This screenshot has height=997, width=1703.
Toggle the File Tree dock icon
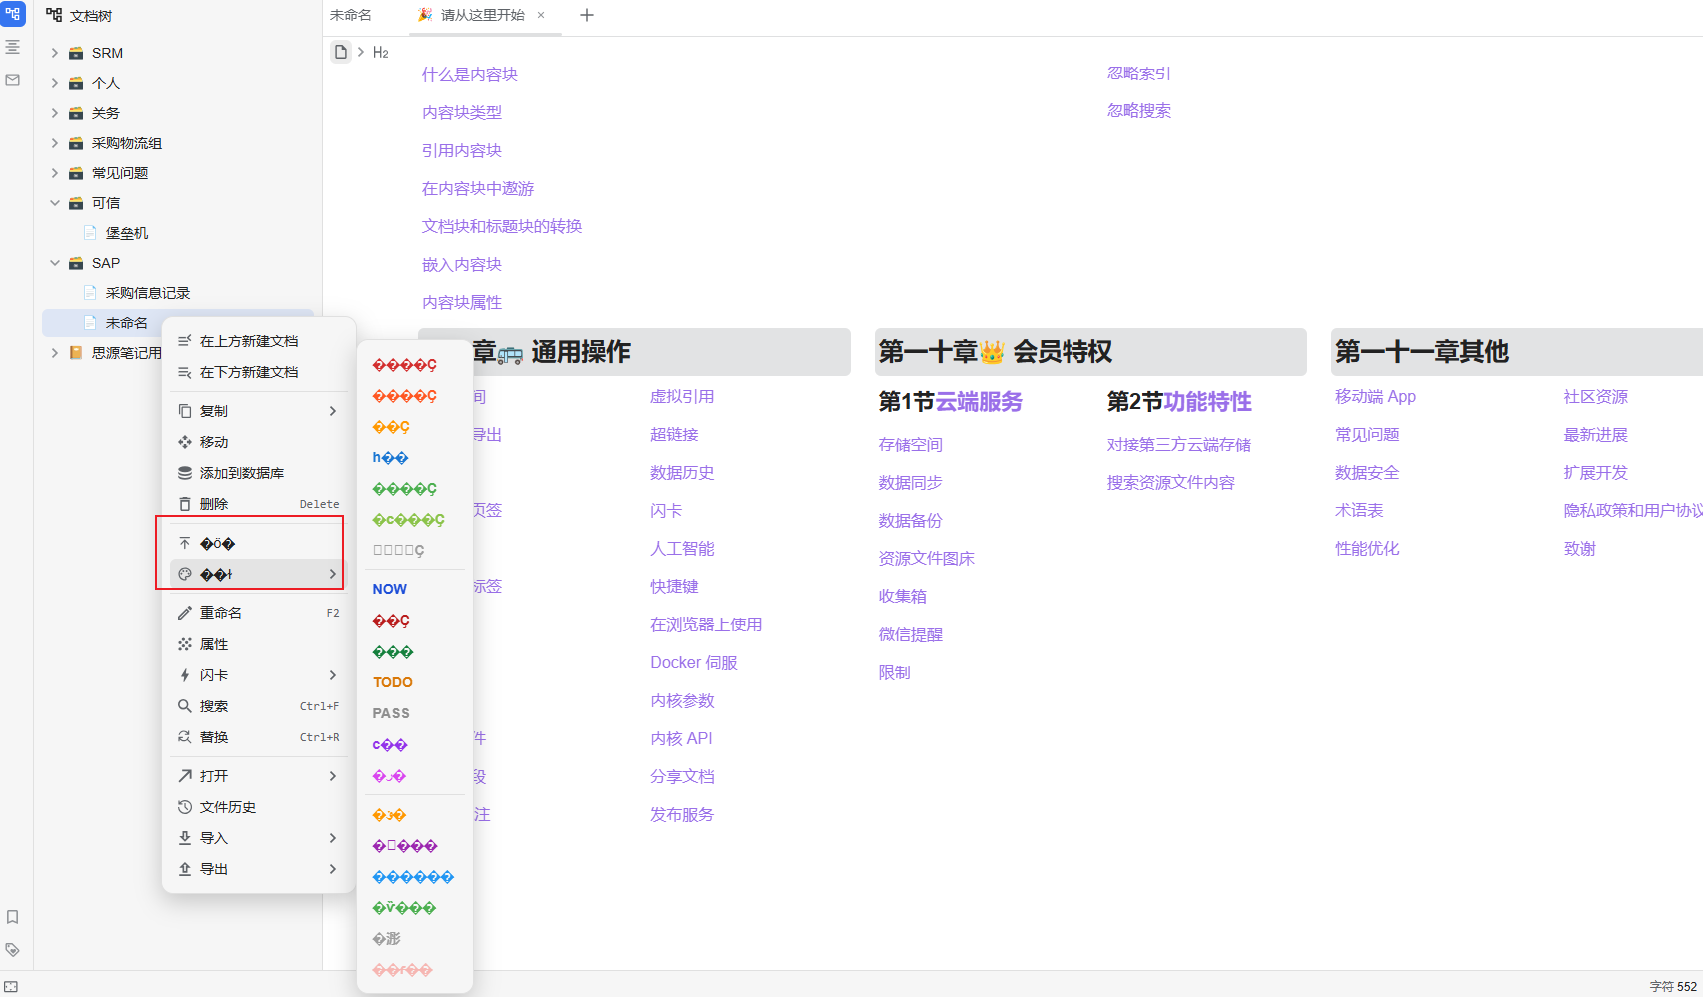pos(13,15)
